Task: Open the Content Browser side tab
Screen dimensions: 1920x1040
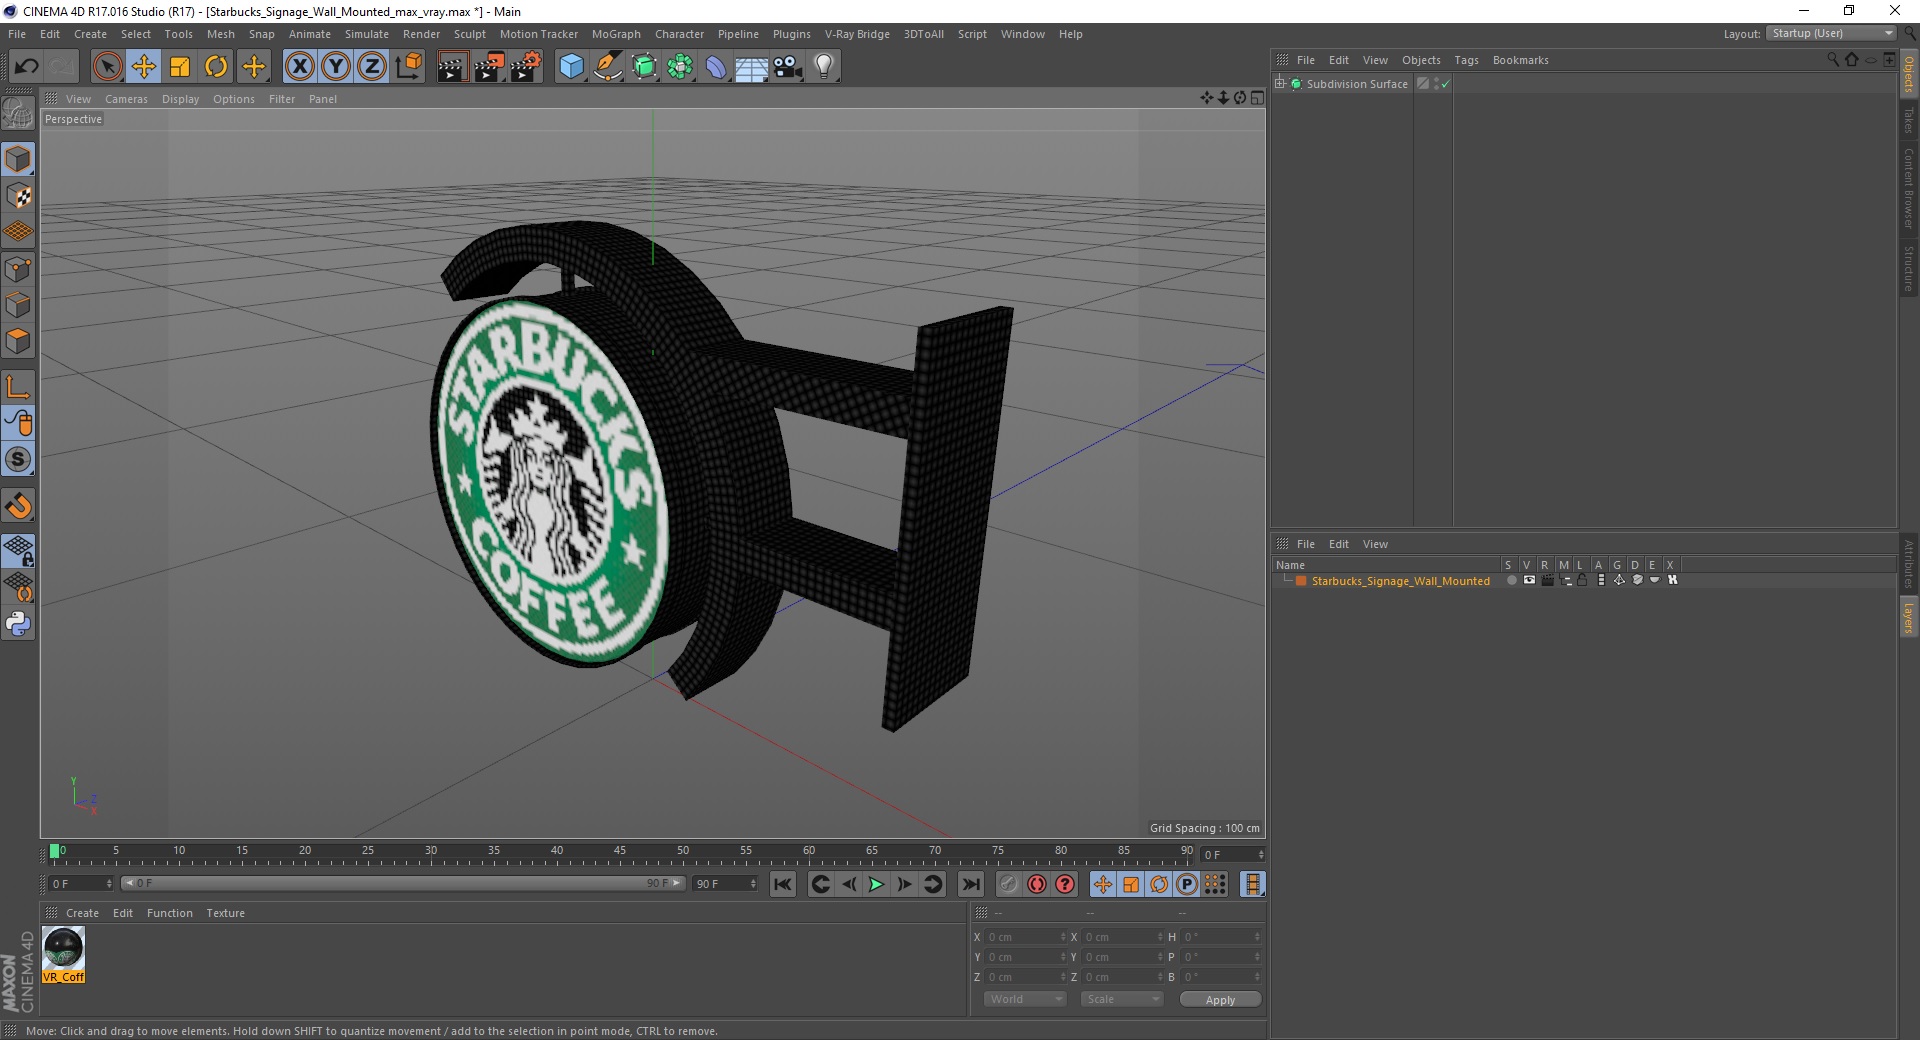Action: [x=1908, y=188]
